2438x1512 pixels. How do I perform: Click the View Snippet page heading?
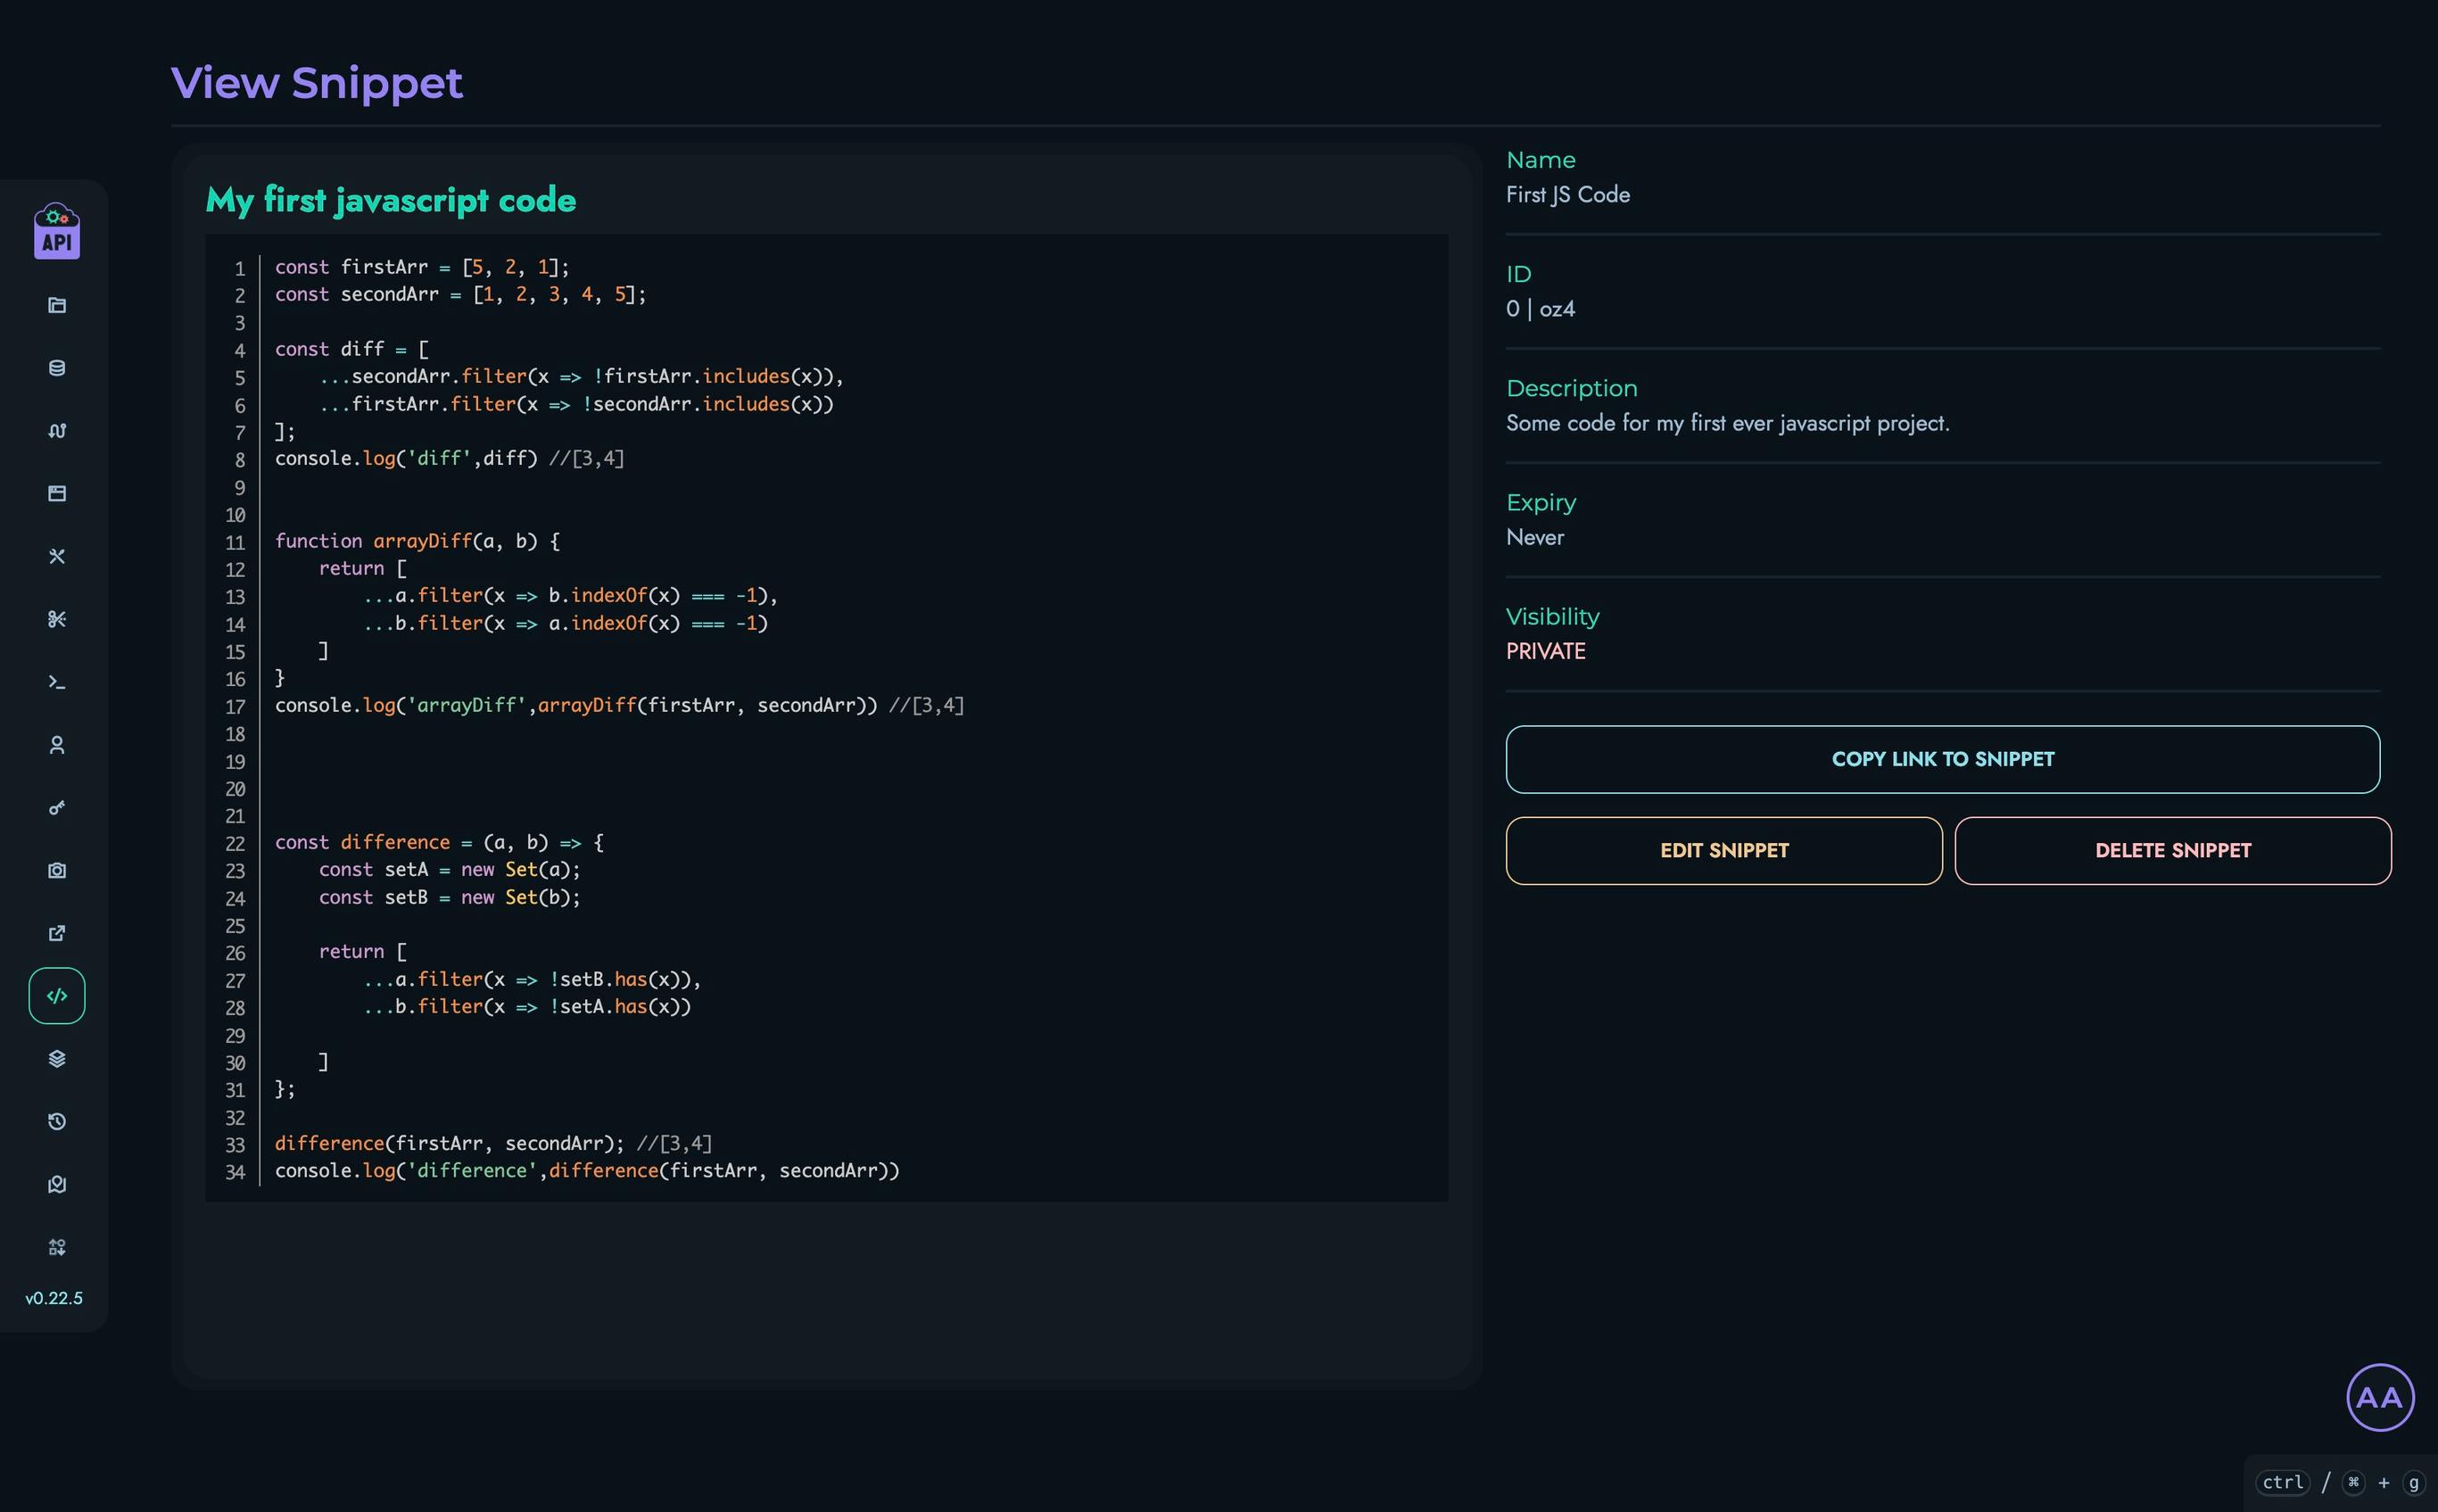coord(317,83)
